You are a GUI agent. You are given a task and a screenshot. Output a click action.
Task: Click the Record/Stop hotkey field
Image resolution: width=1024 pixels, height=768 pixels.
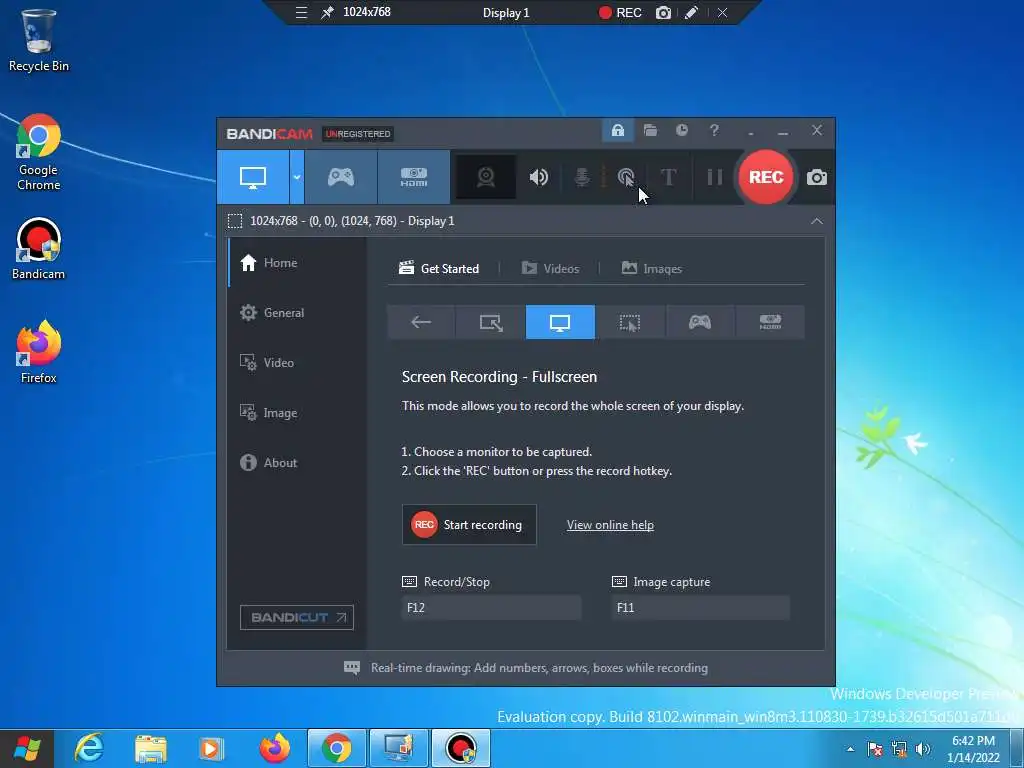pos(491,608)
